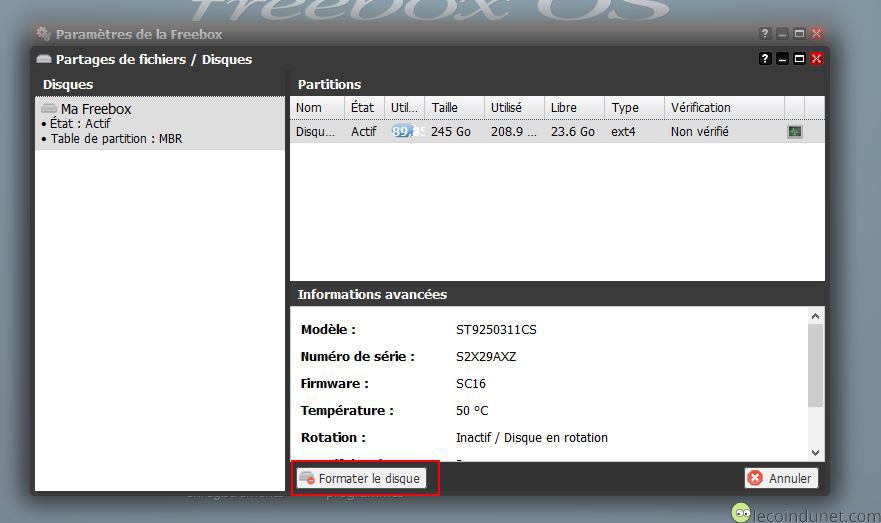881x523 pixels.
Task: Click the 23.6 Go free space cell
Action: (x=573, y=131)
